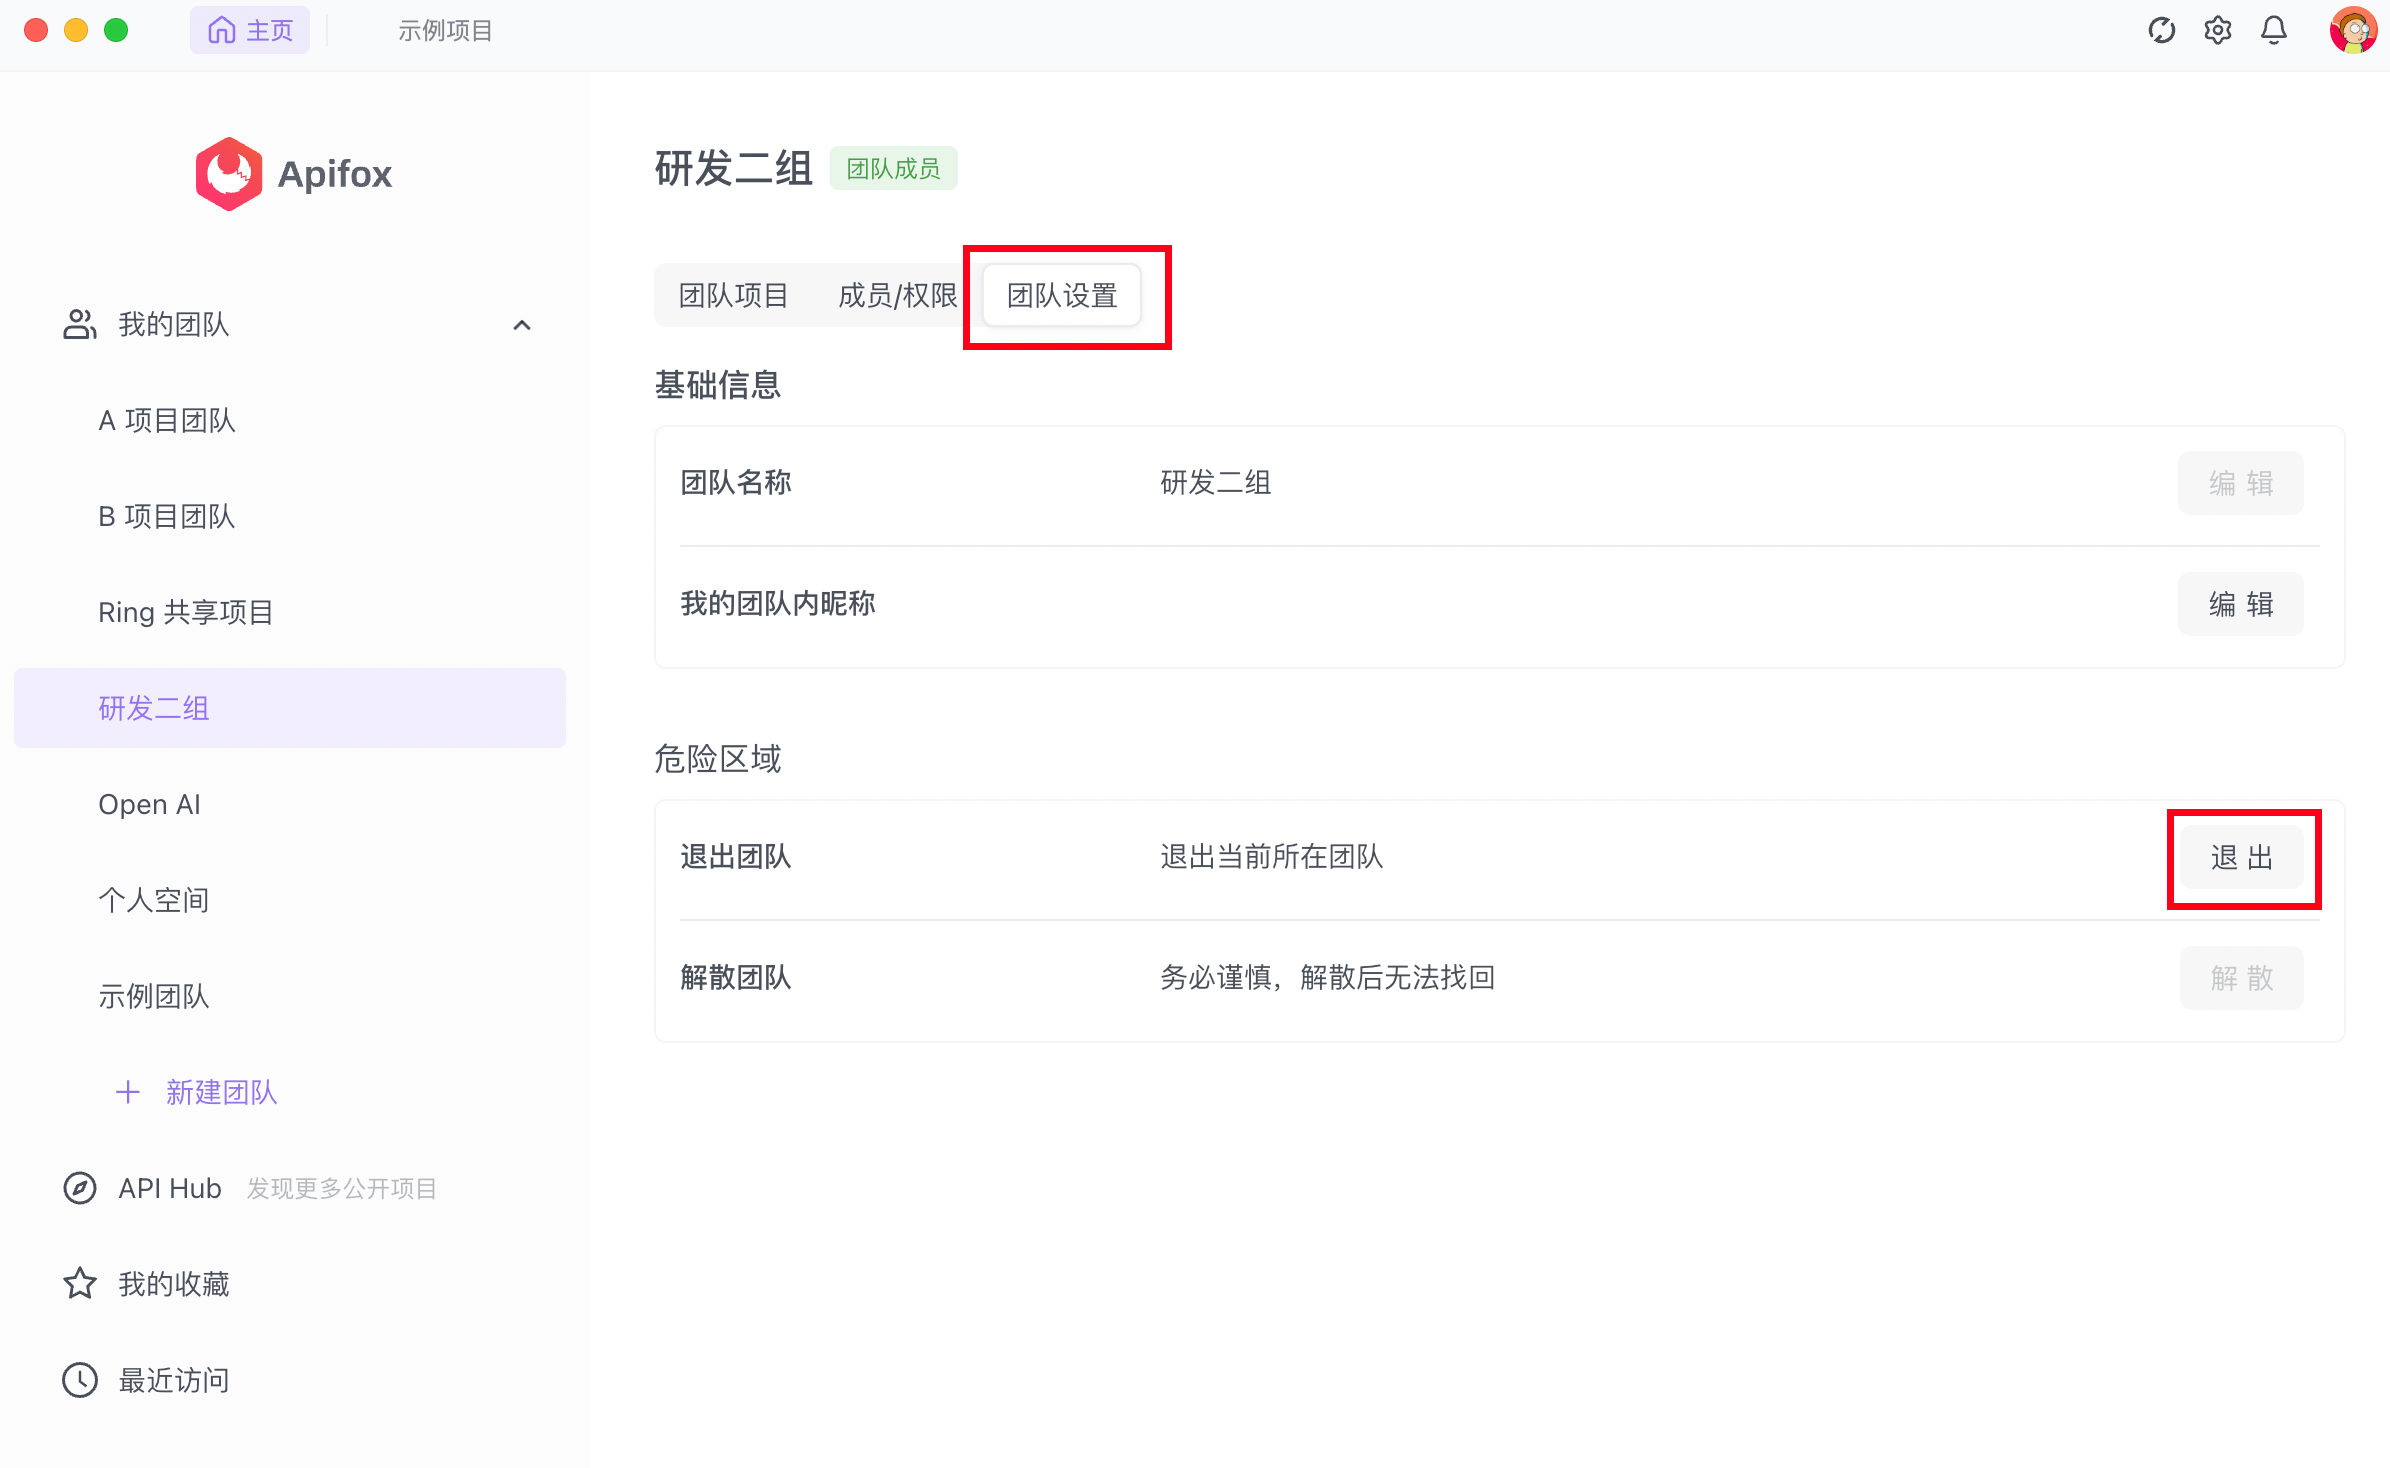Click the Apifox logo in the sidebar
Screen dimensions: 2390x1468
[229, 174]
